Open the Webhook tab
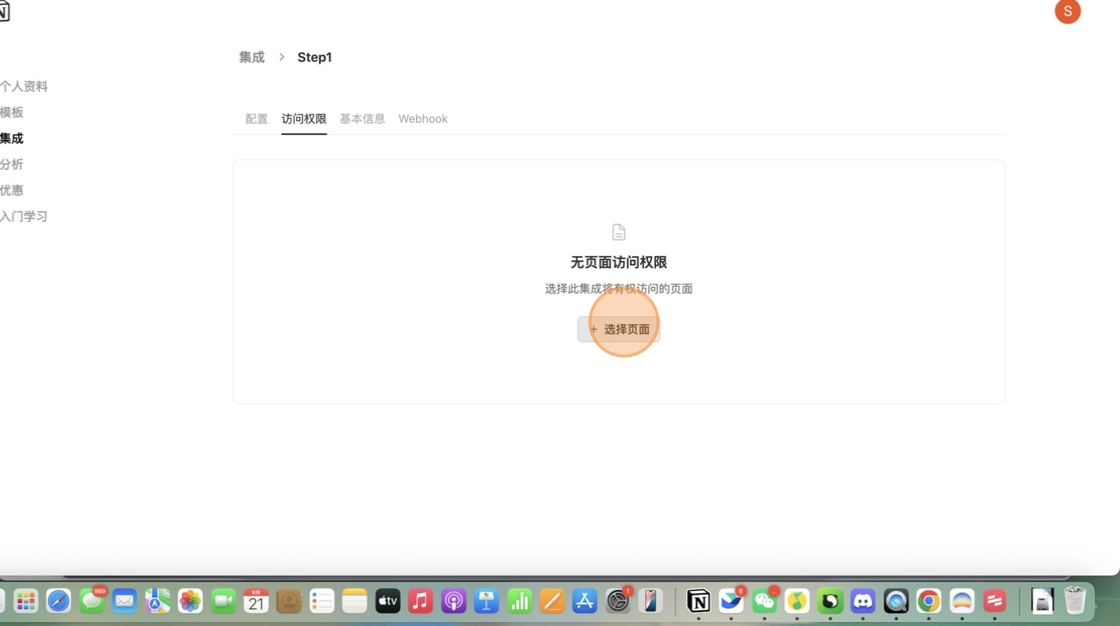The image size is (1120, 626). [x=423, y=119]
